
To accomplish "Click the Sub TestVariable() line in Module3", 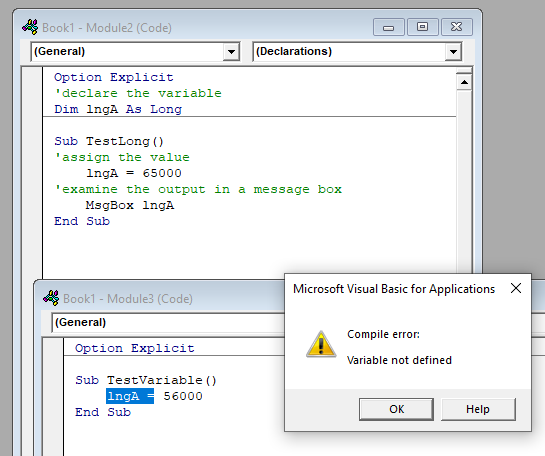I will (x=146, y=380).
